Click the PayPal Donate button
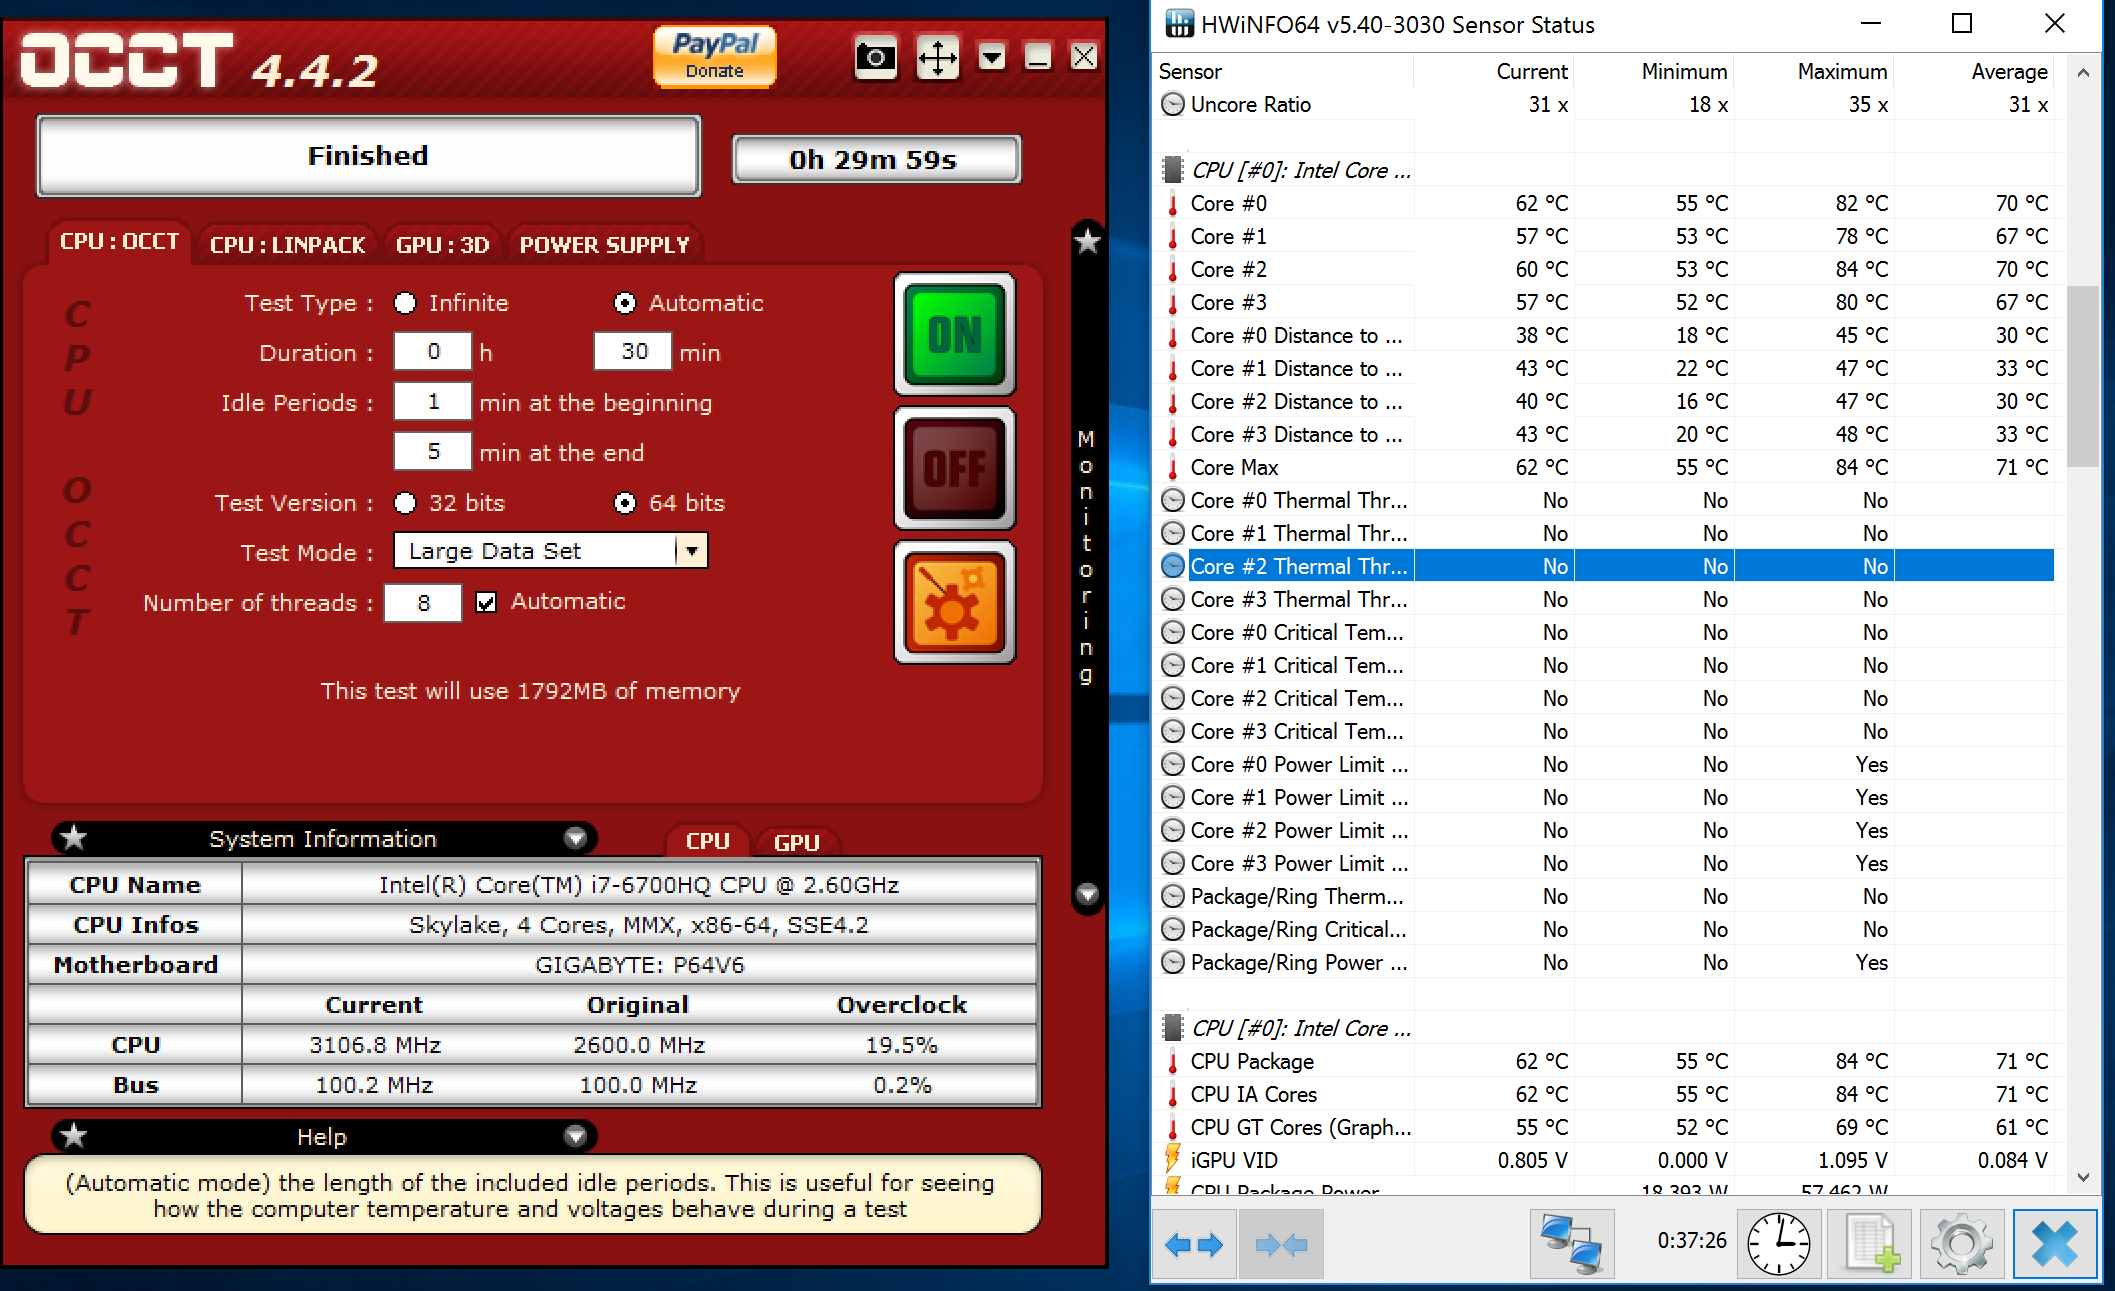2115x1291 pixels. (x=714, y=56)
